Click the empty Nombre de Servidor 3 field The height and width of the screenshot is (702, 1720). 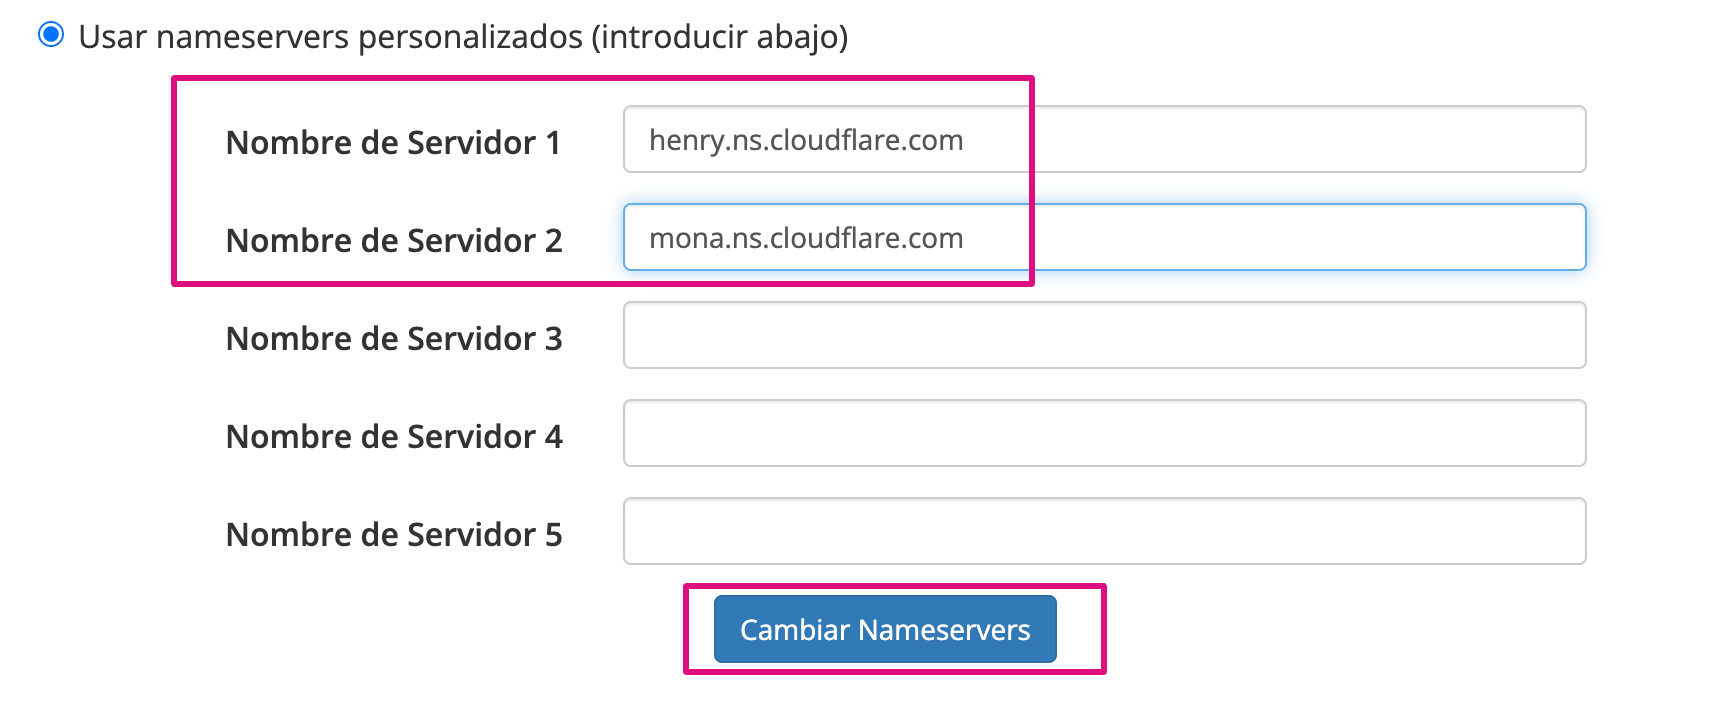tap(1100, 335)
